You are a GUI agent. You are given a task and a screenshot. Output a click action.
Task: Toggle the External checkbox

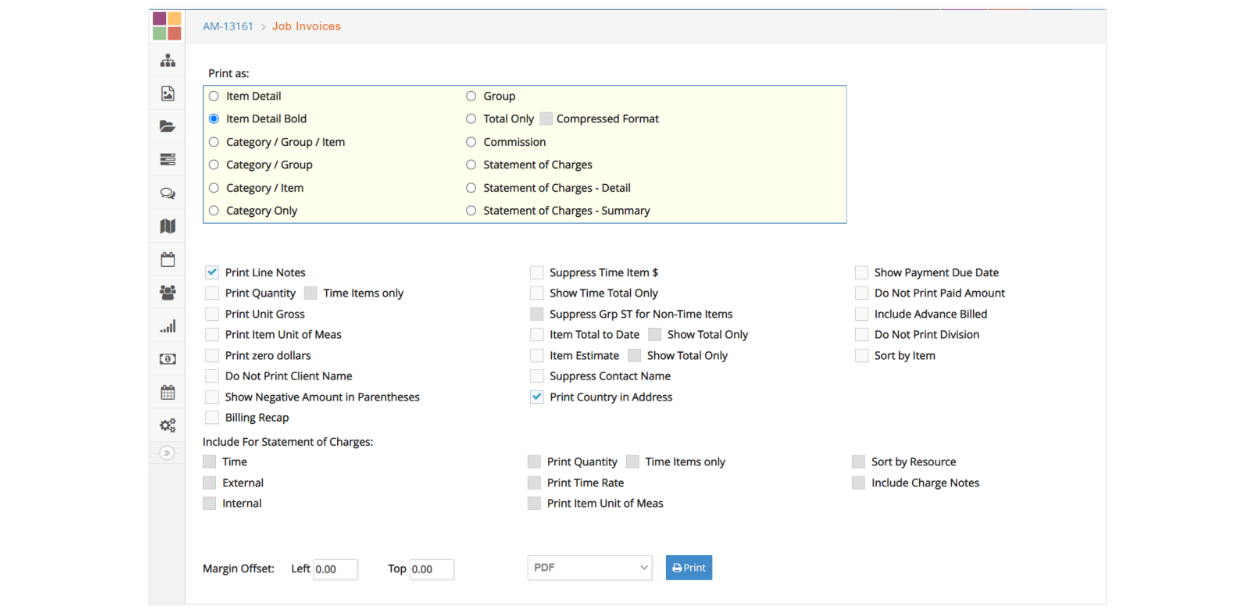coord(209,483)
